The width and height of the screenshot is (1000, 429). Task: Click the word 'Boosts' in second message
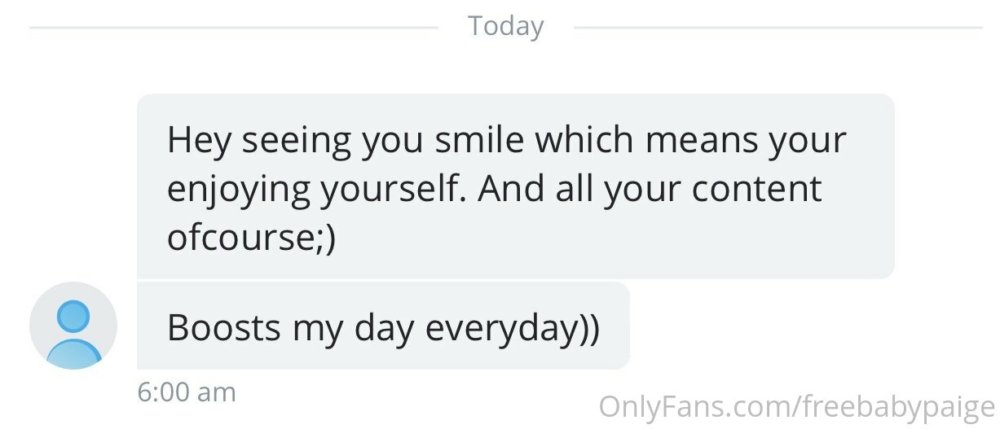coord(224,328)
